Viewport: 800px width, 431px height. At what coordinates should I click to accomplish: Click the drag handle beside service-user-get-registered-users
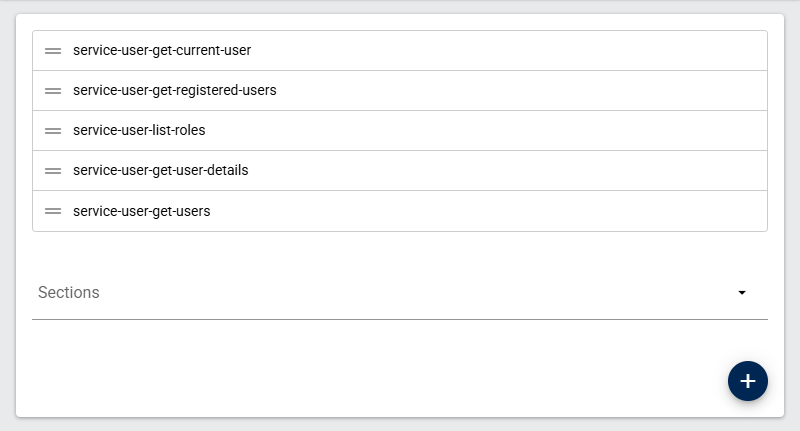(53, 91)
